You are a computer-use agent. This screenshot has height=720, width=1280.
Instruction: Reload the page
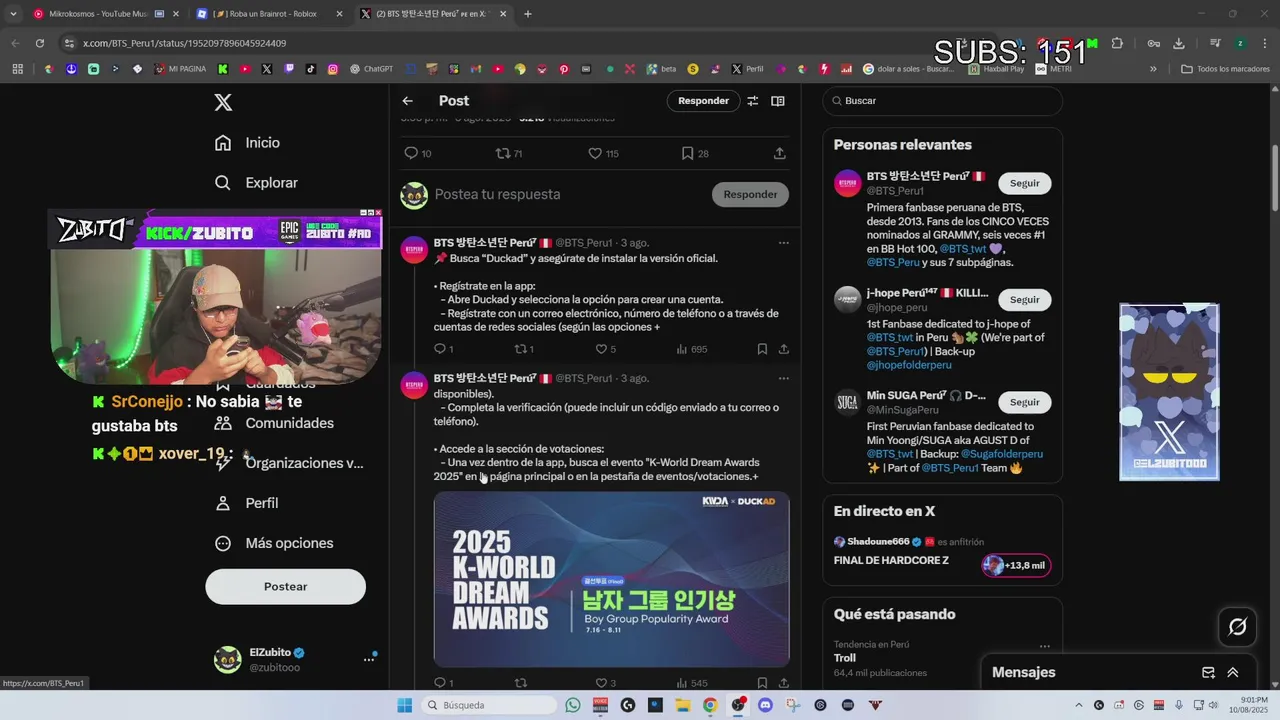40,43
